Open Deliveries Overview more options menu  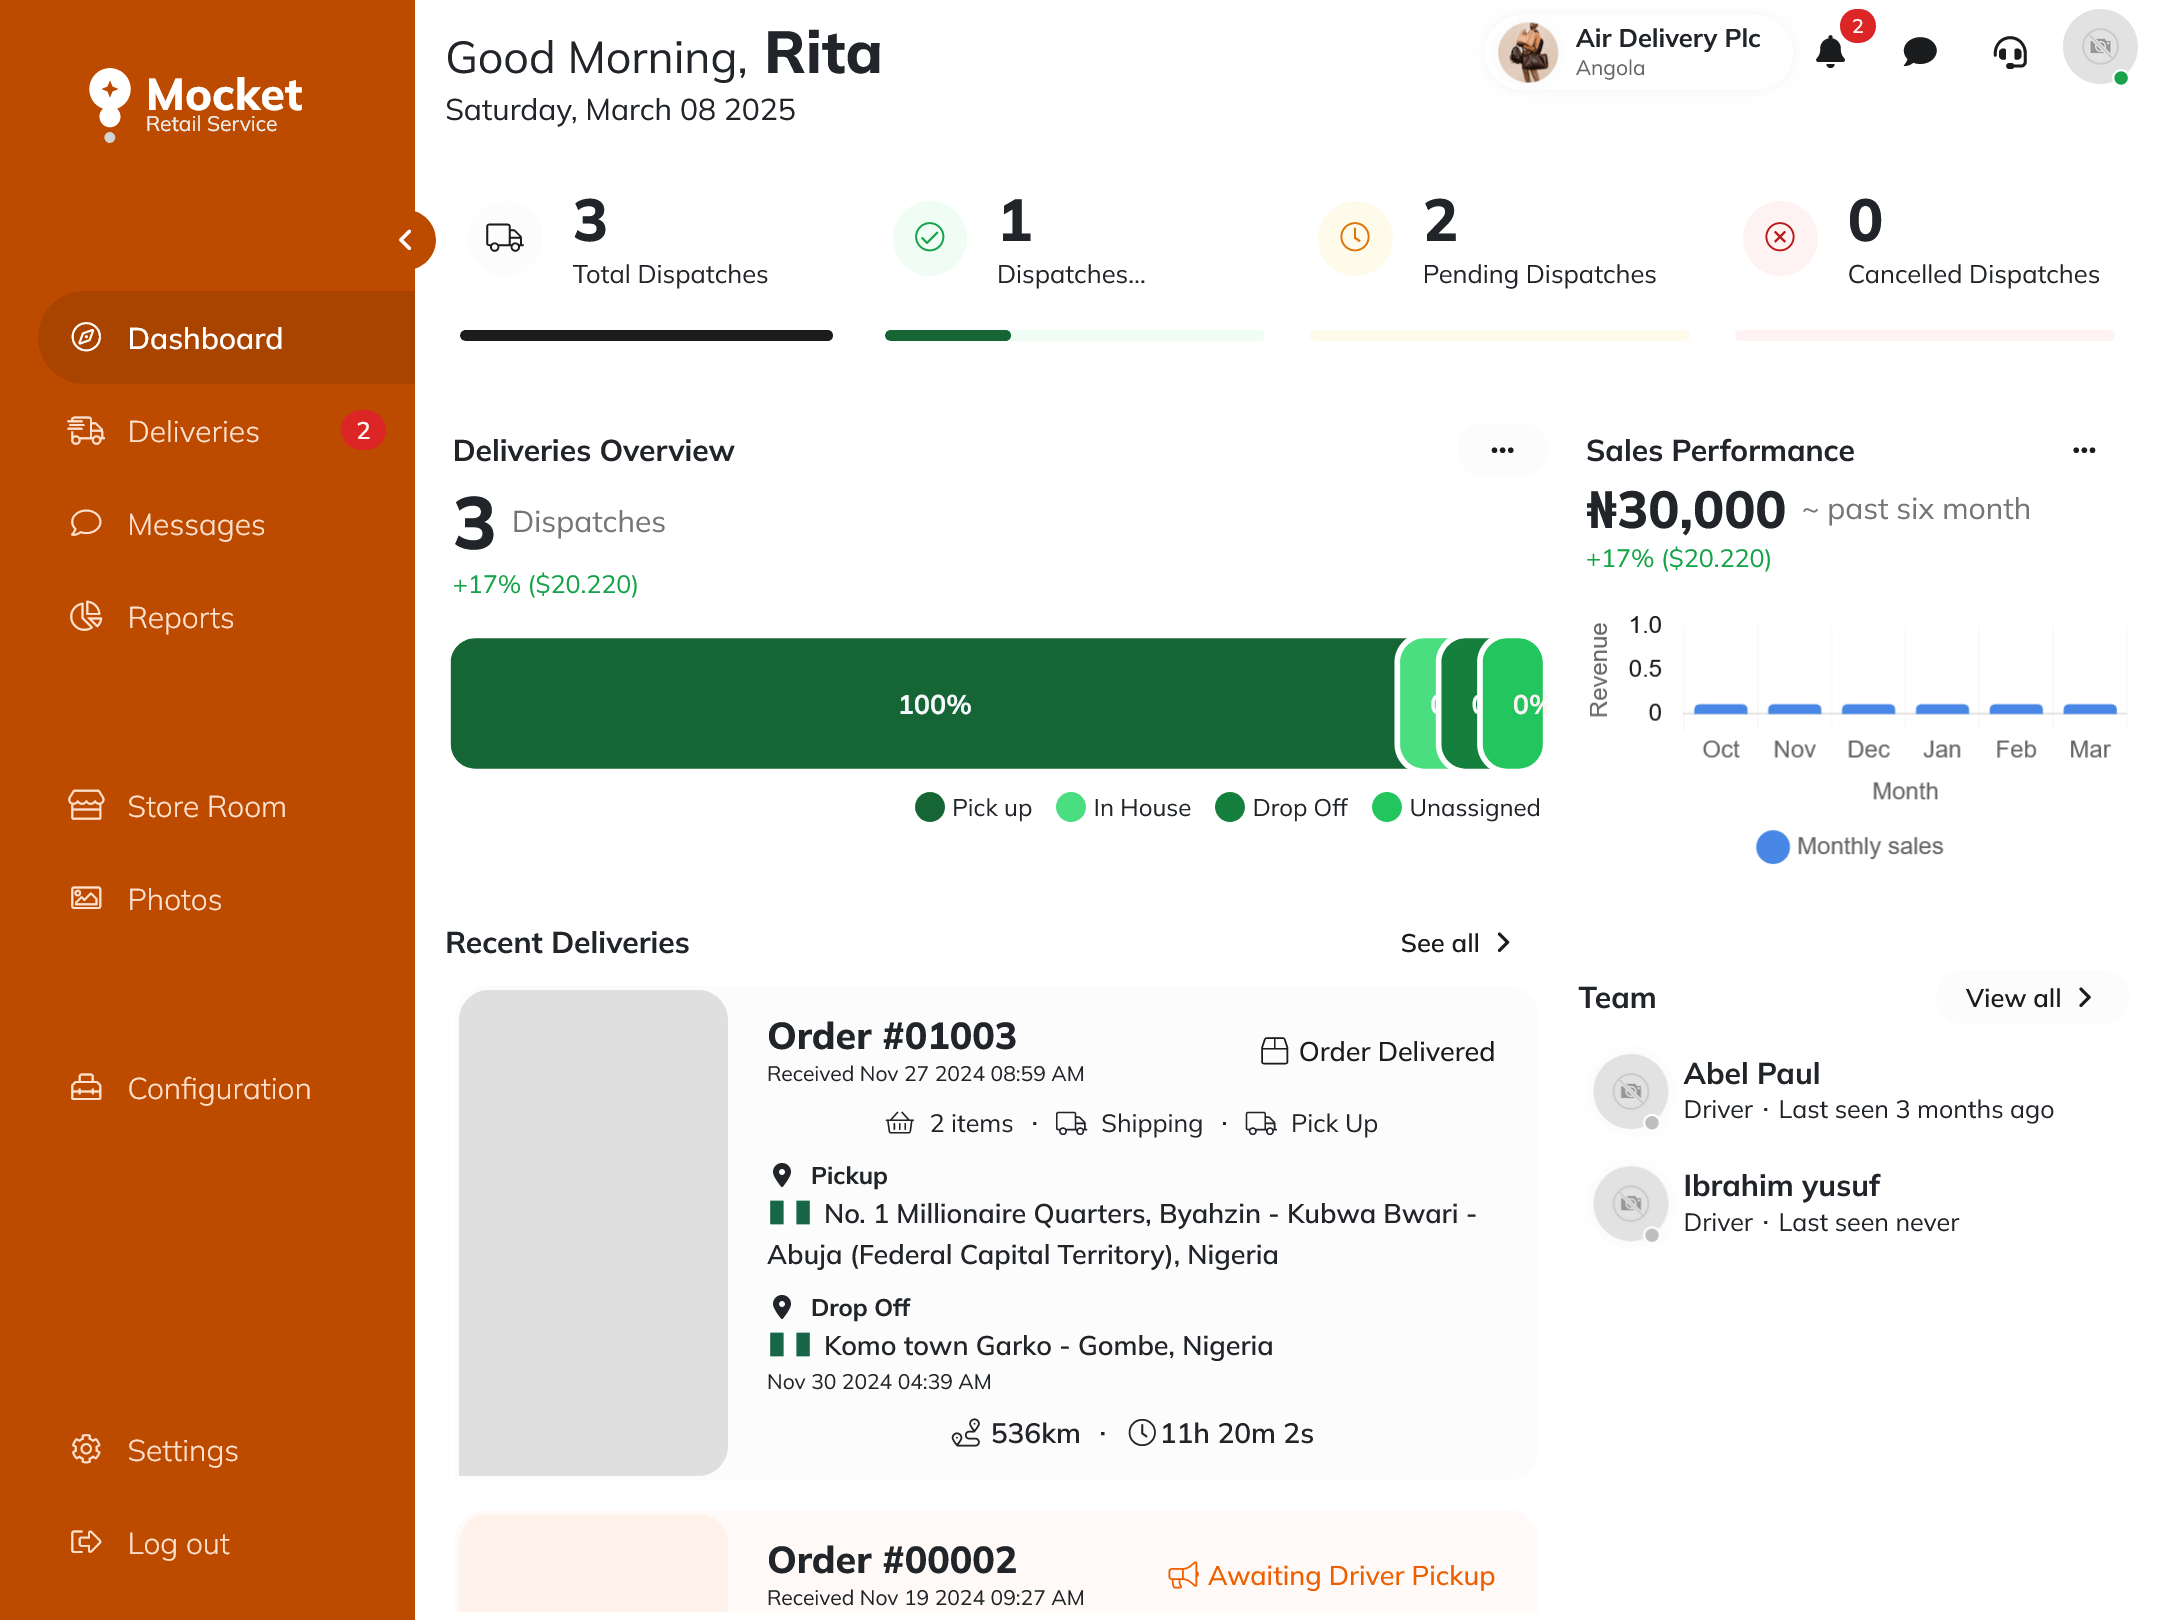(1502, 451)
